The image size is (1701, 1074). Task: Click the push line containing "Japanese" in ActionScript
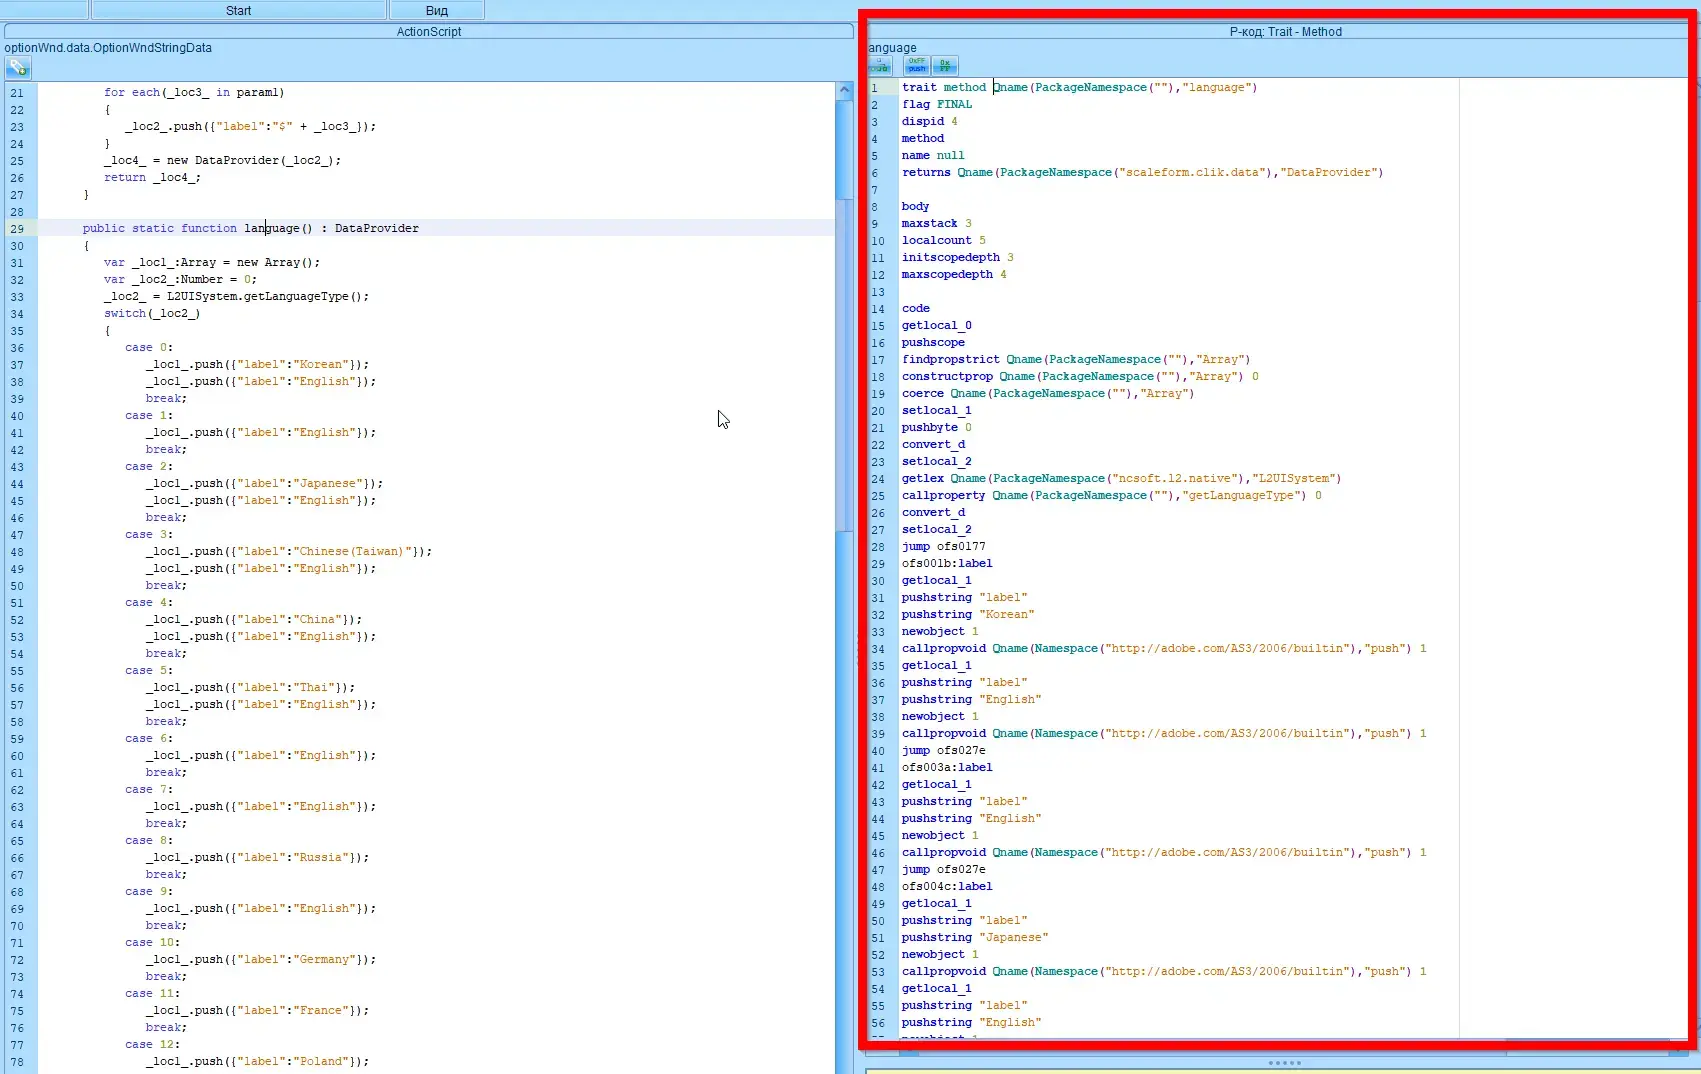point(265,483)
